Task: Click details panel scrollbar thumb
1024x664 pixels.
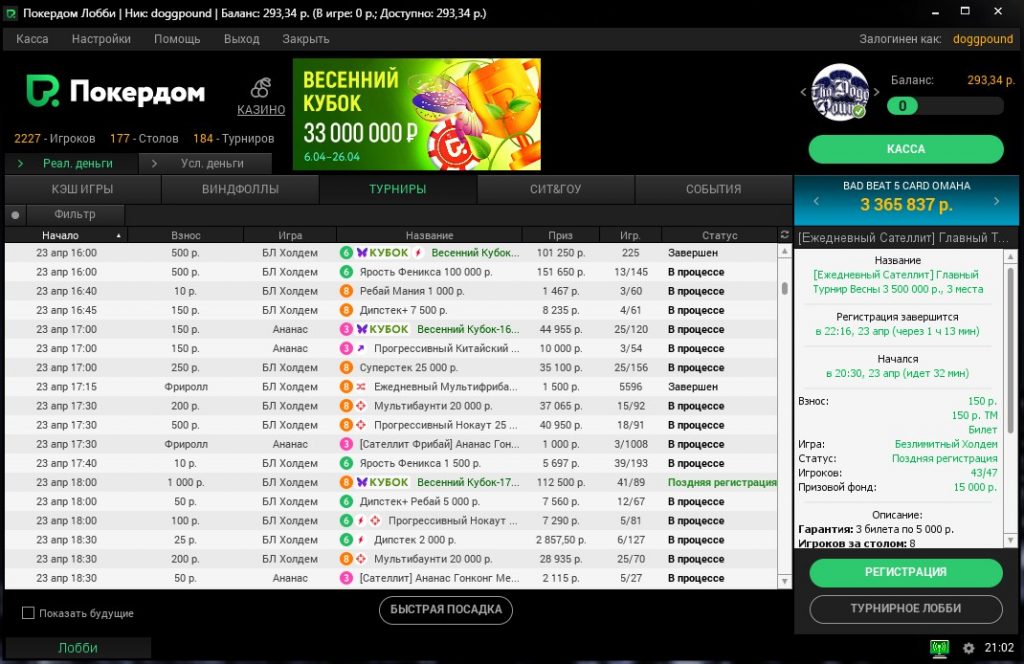Action: 1011,350
